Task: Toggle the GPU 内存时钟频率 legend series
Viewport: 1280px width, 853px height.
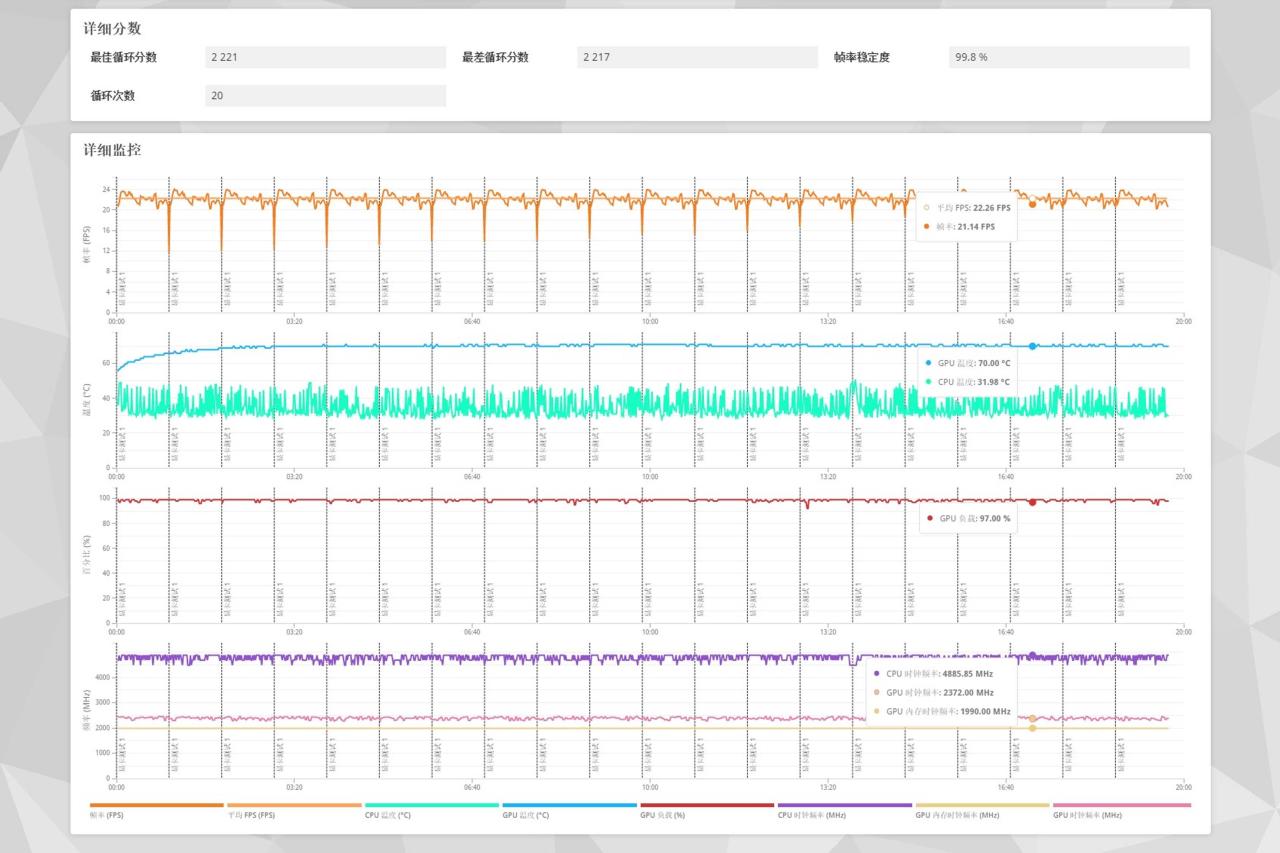Action: [x=982, y=811]
